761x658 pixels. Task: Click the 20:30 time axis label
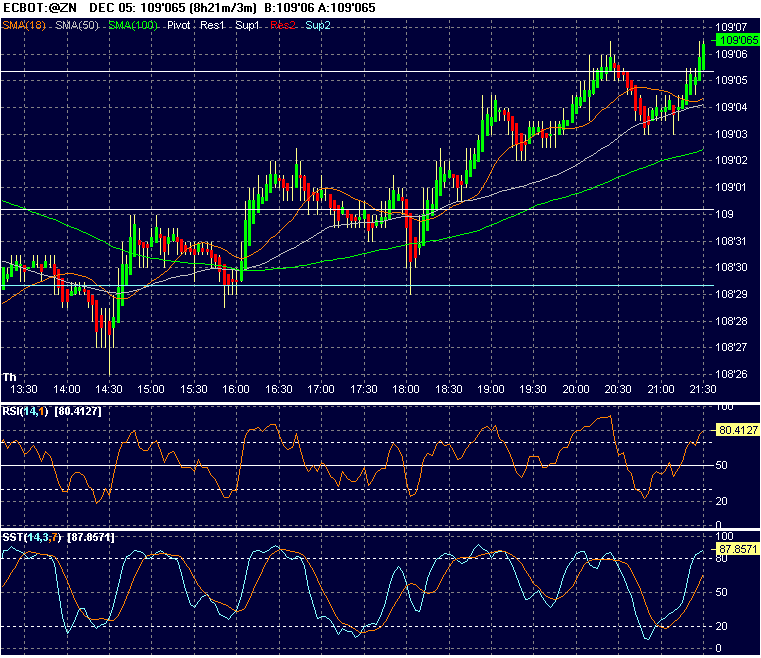(618, 390)
